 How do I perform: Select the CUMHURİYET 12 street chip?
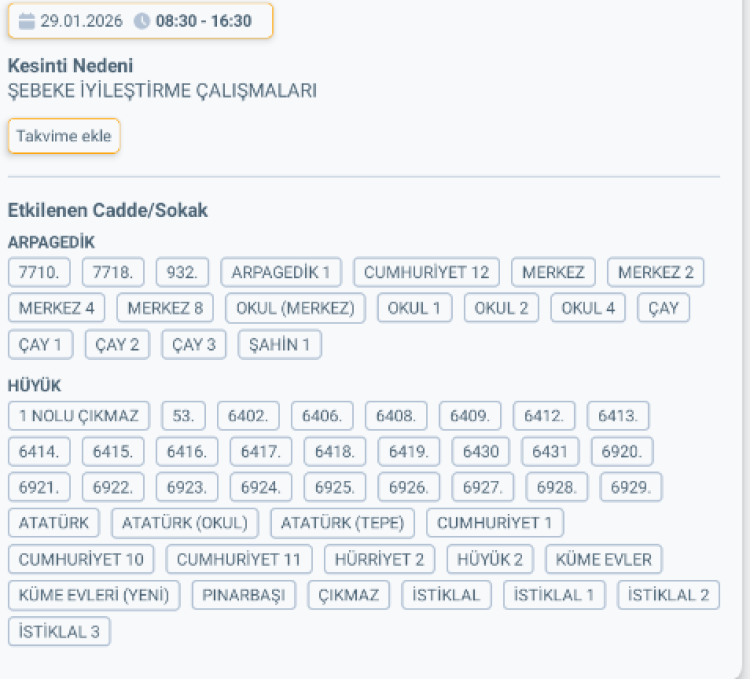click(x=426, y=272)
